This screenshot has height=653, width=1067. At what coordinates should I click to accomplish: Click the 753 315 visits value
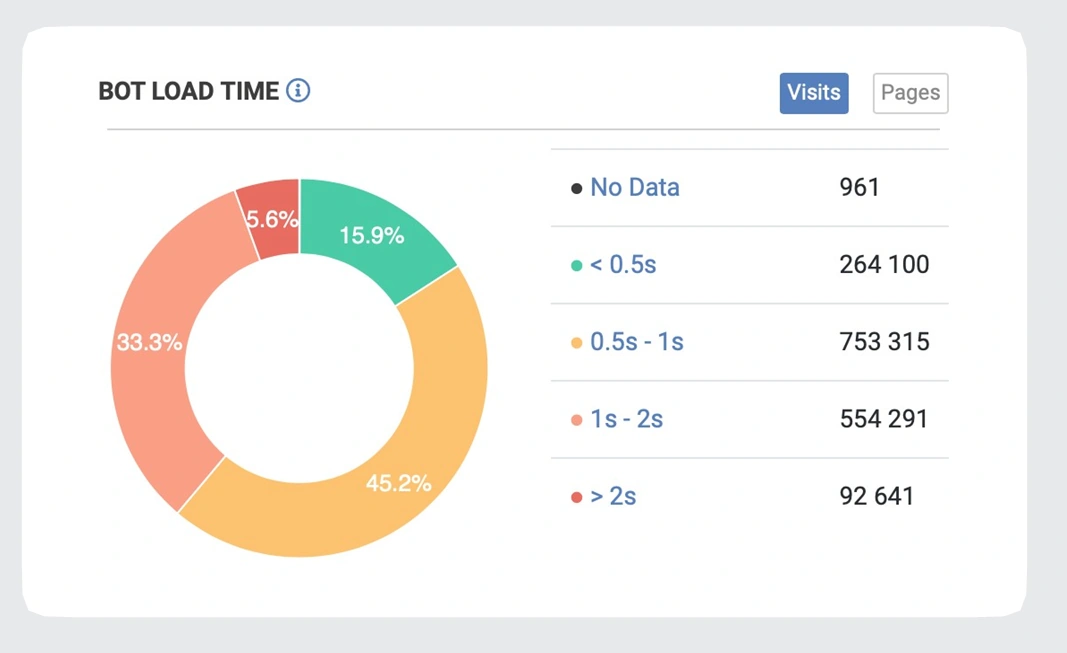(x=884, y=342)
